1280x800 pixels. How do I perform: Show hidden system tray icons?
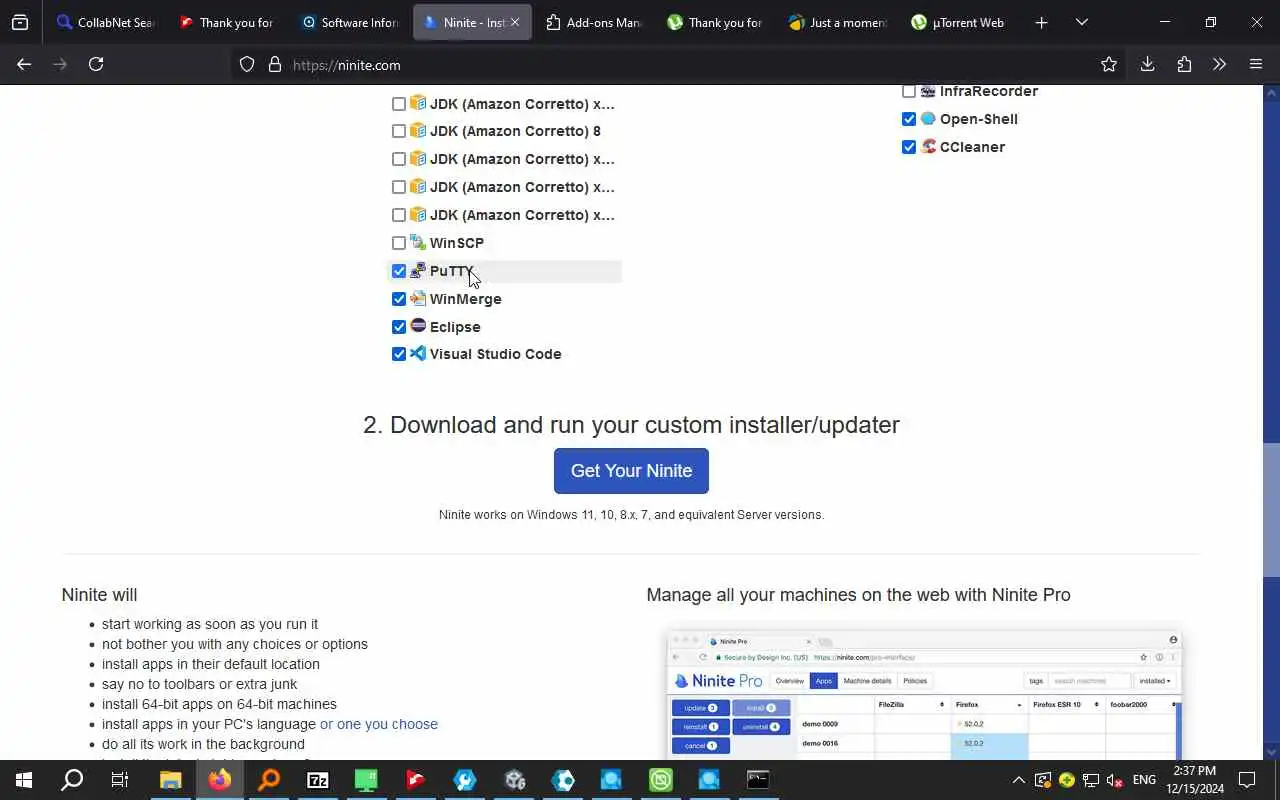(1018, 780)
